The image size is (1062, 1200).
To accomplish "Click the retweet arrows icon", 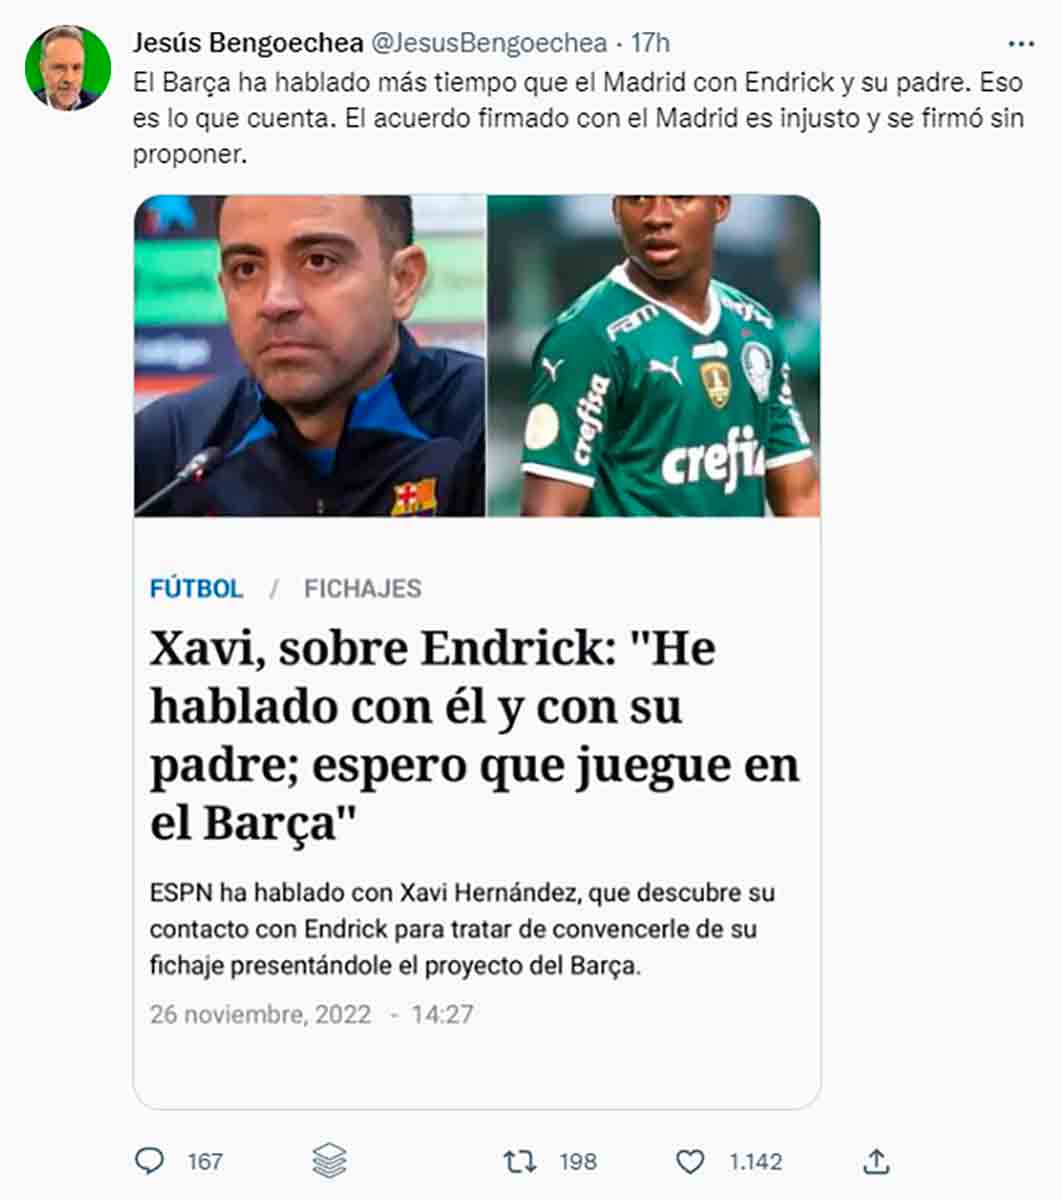I will tap(519, 1161).
